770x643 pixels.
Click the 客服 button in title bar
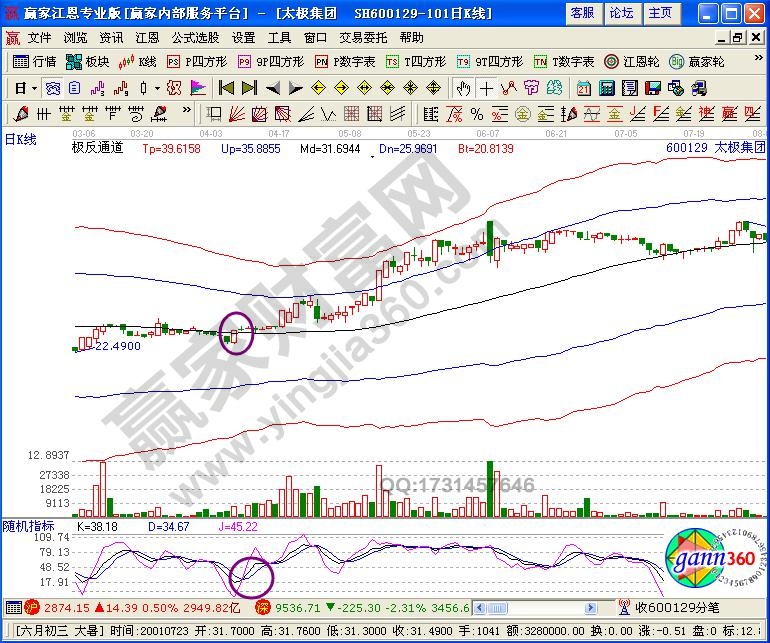[582, 12]
